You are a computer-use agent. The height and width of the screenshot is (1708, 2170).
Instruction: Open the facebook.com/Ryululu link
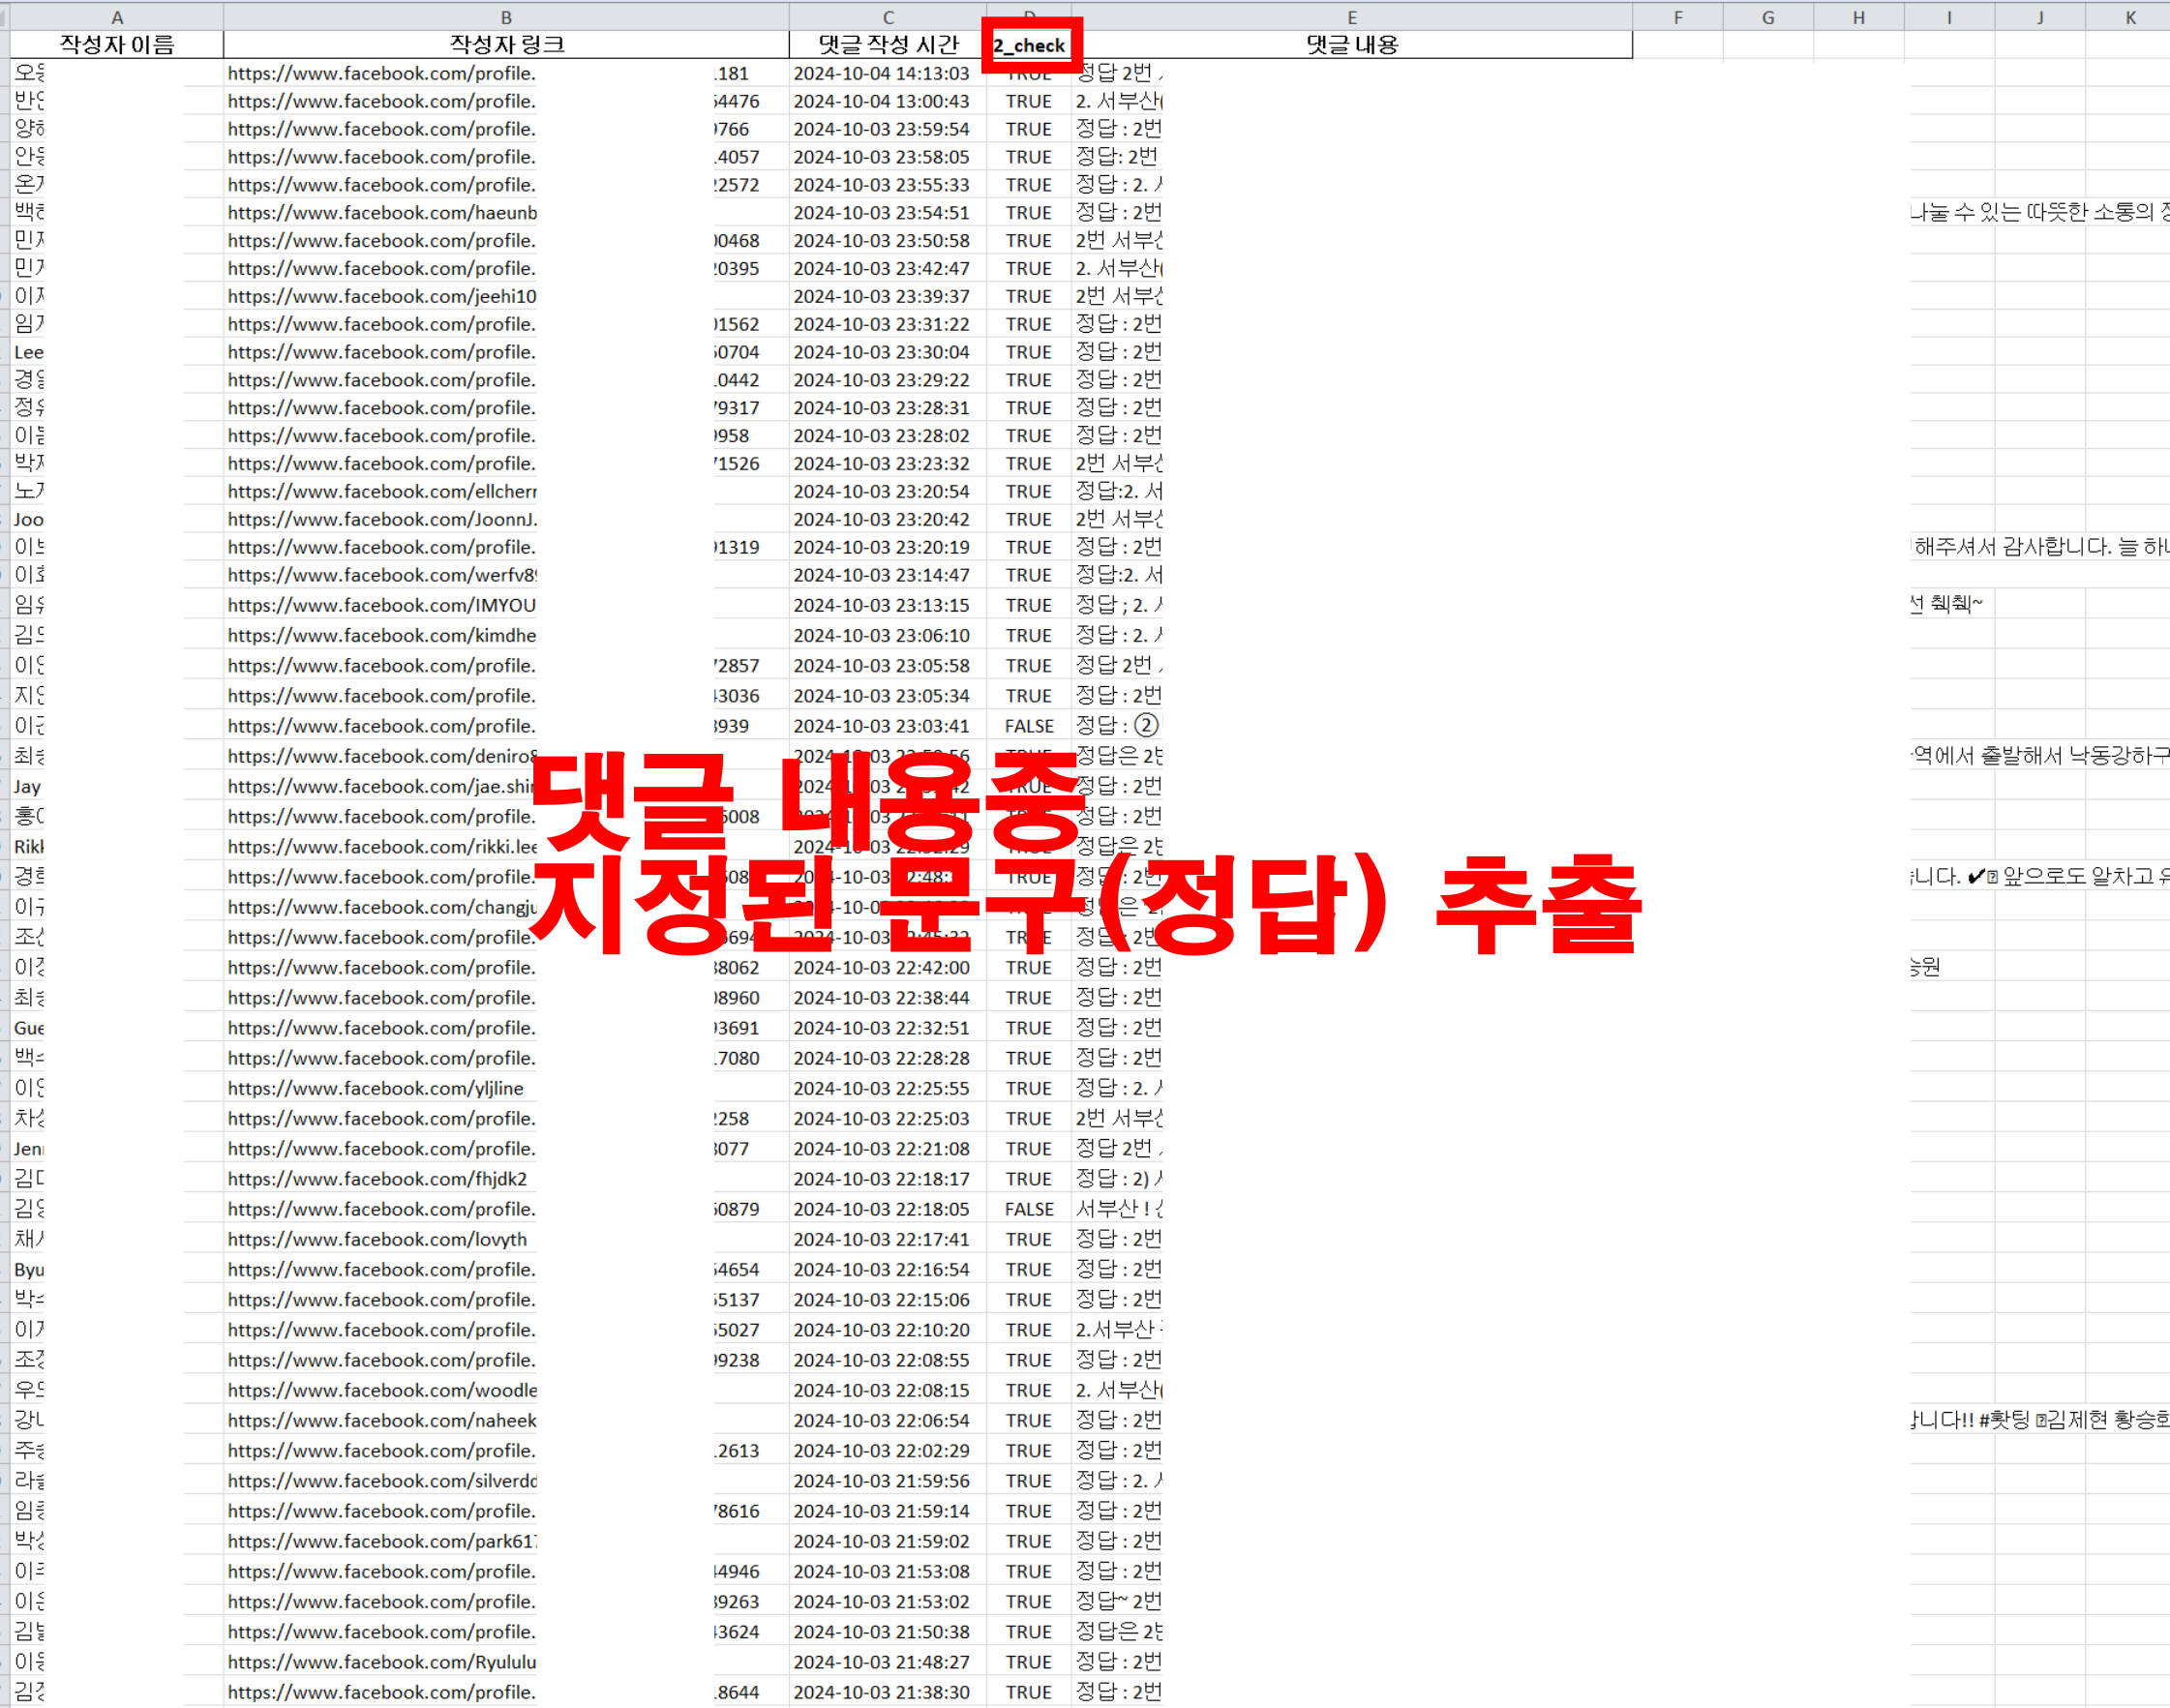pos(382,1662)
